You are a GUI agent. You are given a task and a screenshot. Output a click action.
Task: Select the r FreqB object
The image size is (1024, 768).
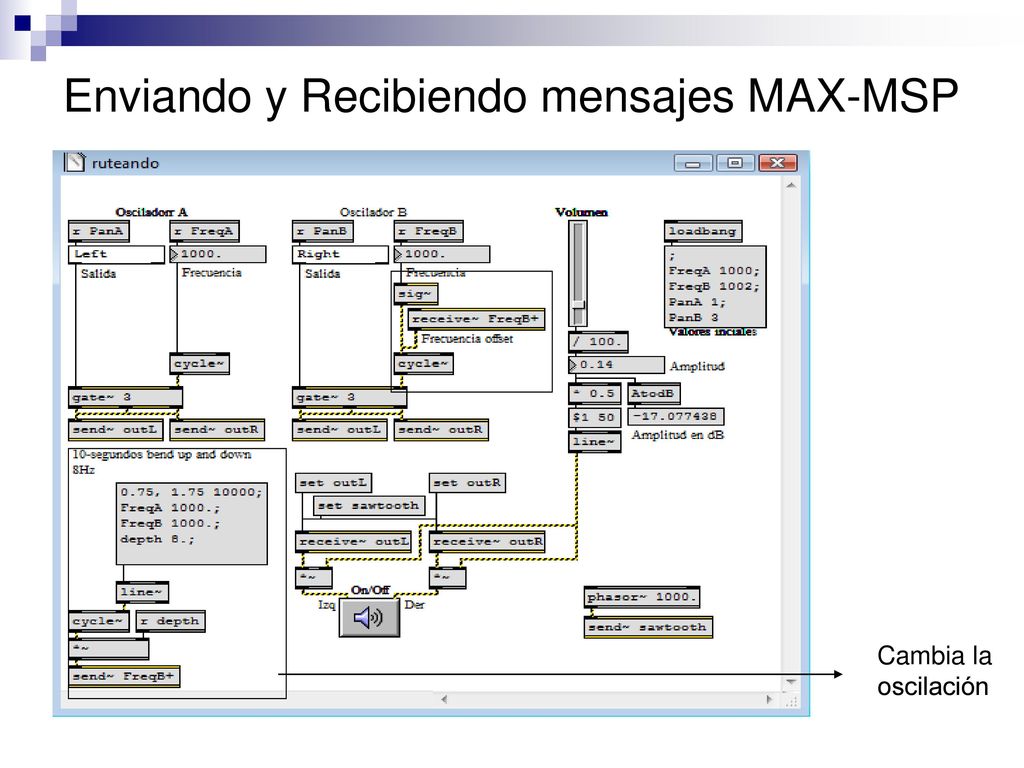(x=429, y=231)
